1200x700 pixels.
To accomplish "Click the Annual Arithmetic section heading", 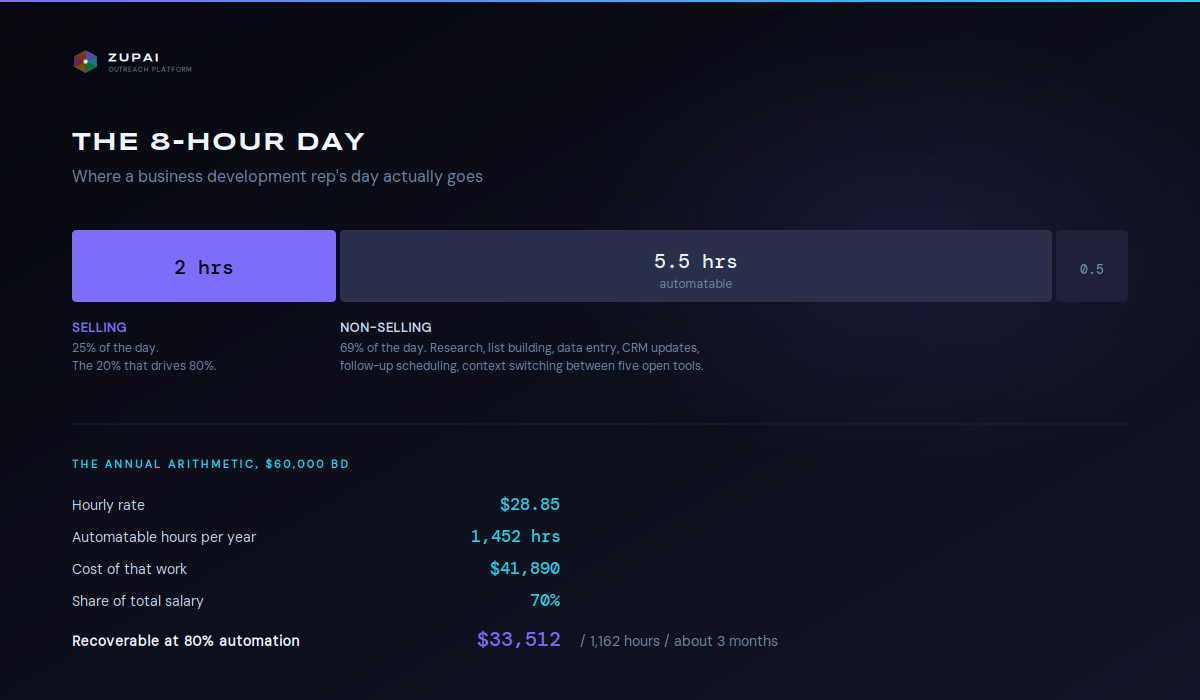I will pyautogui.click(x=210, y=464).
